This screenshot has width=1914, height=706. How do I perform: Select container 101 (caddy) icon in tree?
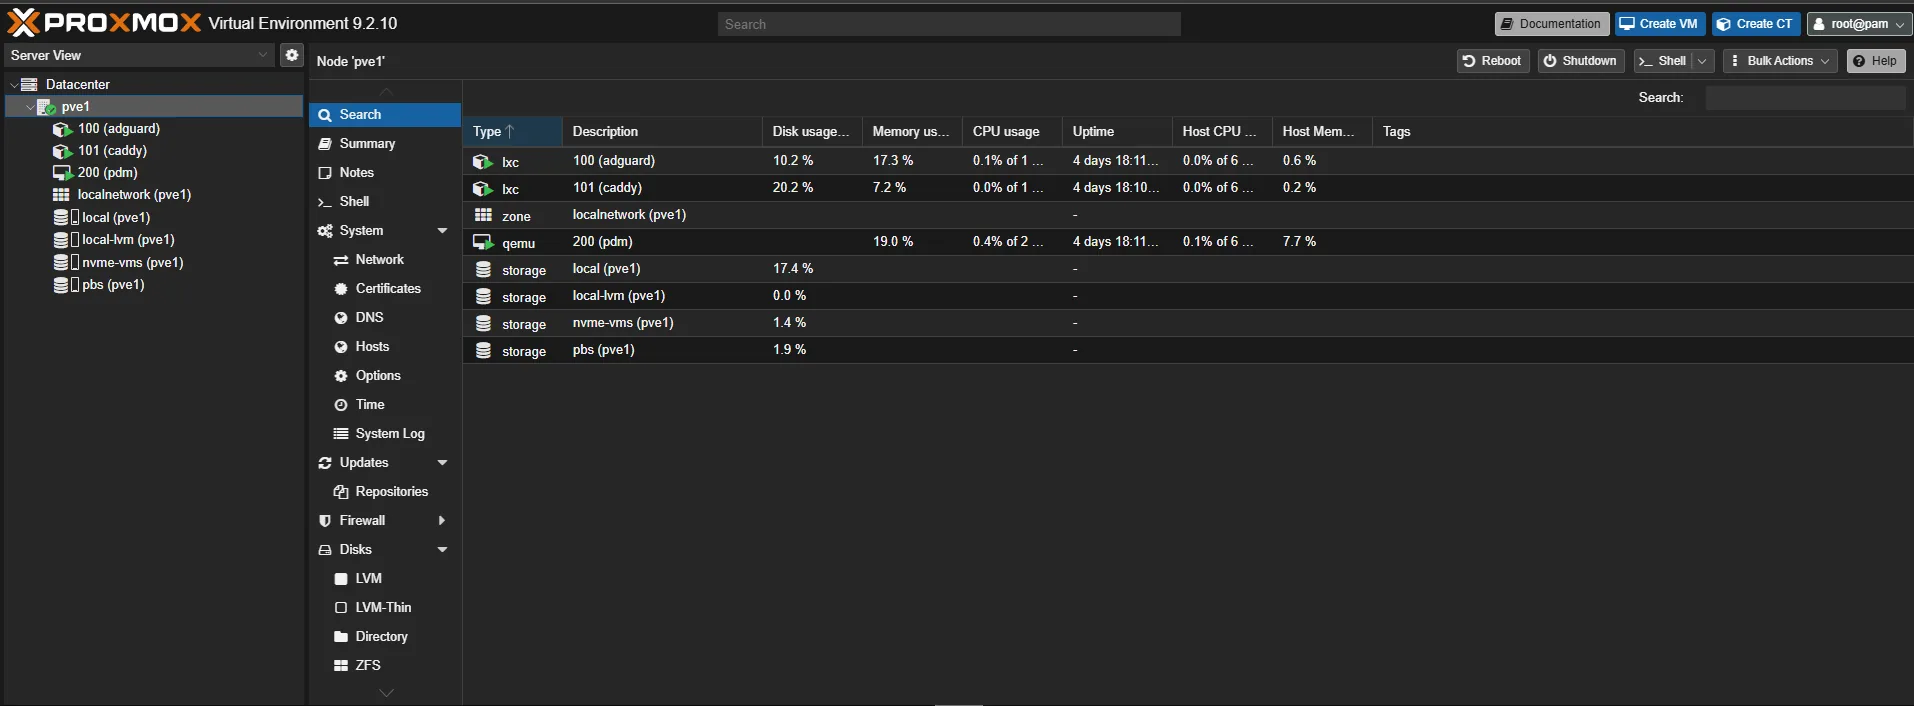coord(62,151)
